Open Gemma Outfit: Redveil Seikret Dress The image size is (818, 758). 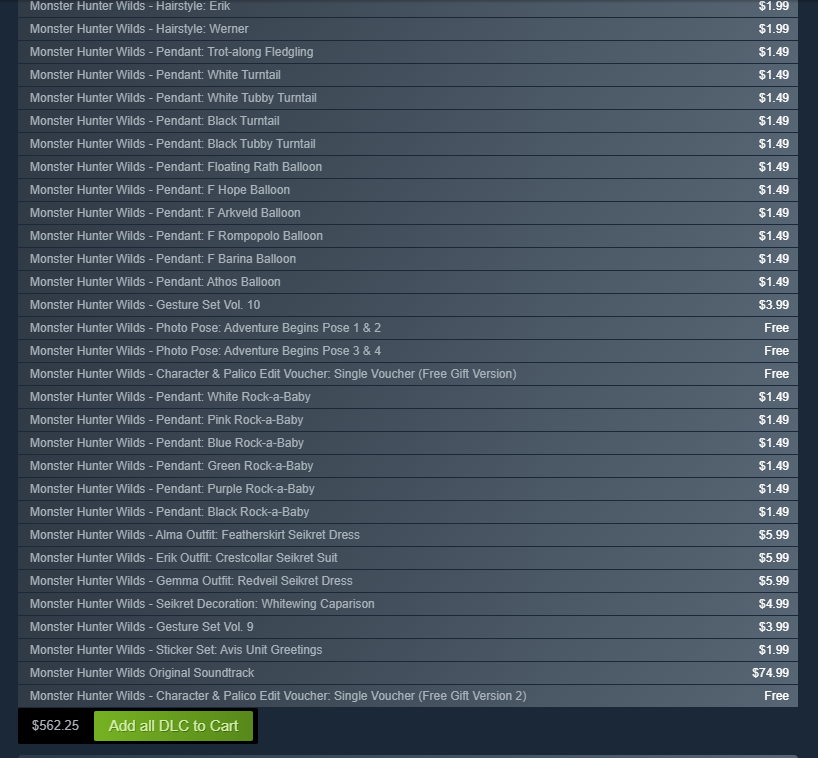[x=408, y=580]
